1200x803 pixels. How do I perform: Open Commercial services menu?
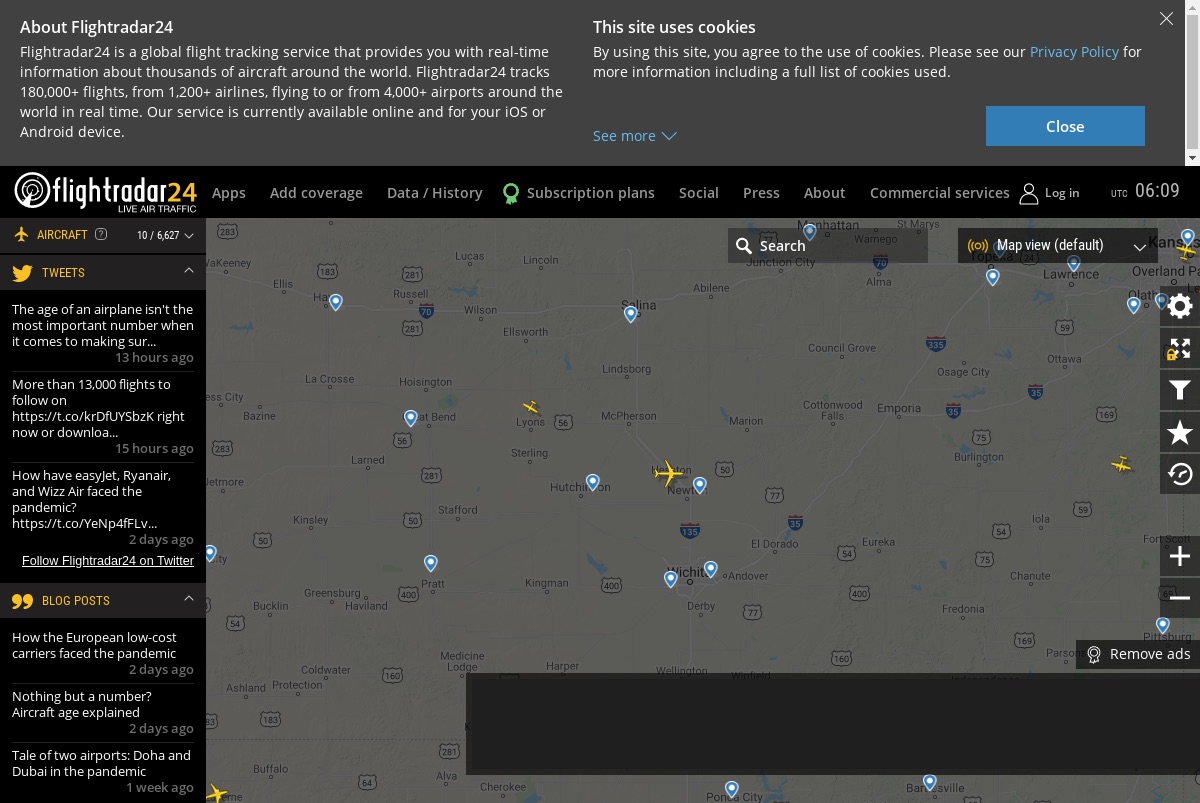(940, 193)
